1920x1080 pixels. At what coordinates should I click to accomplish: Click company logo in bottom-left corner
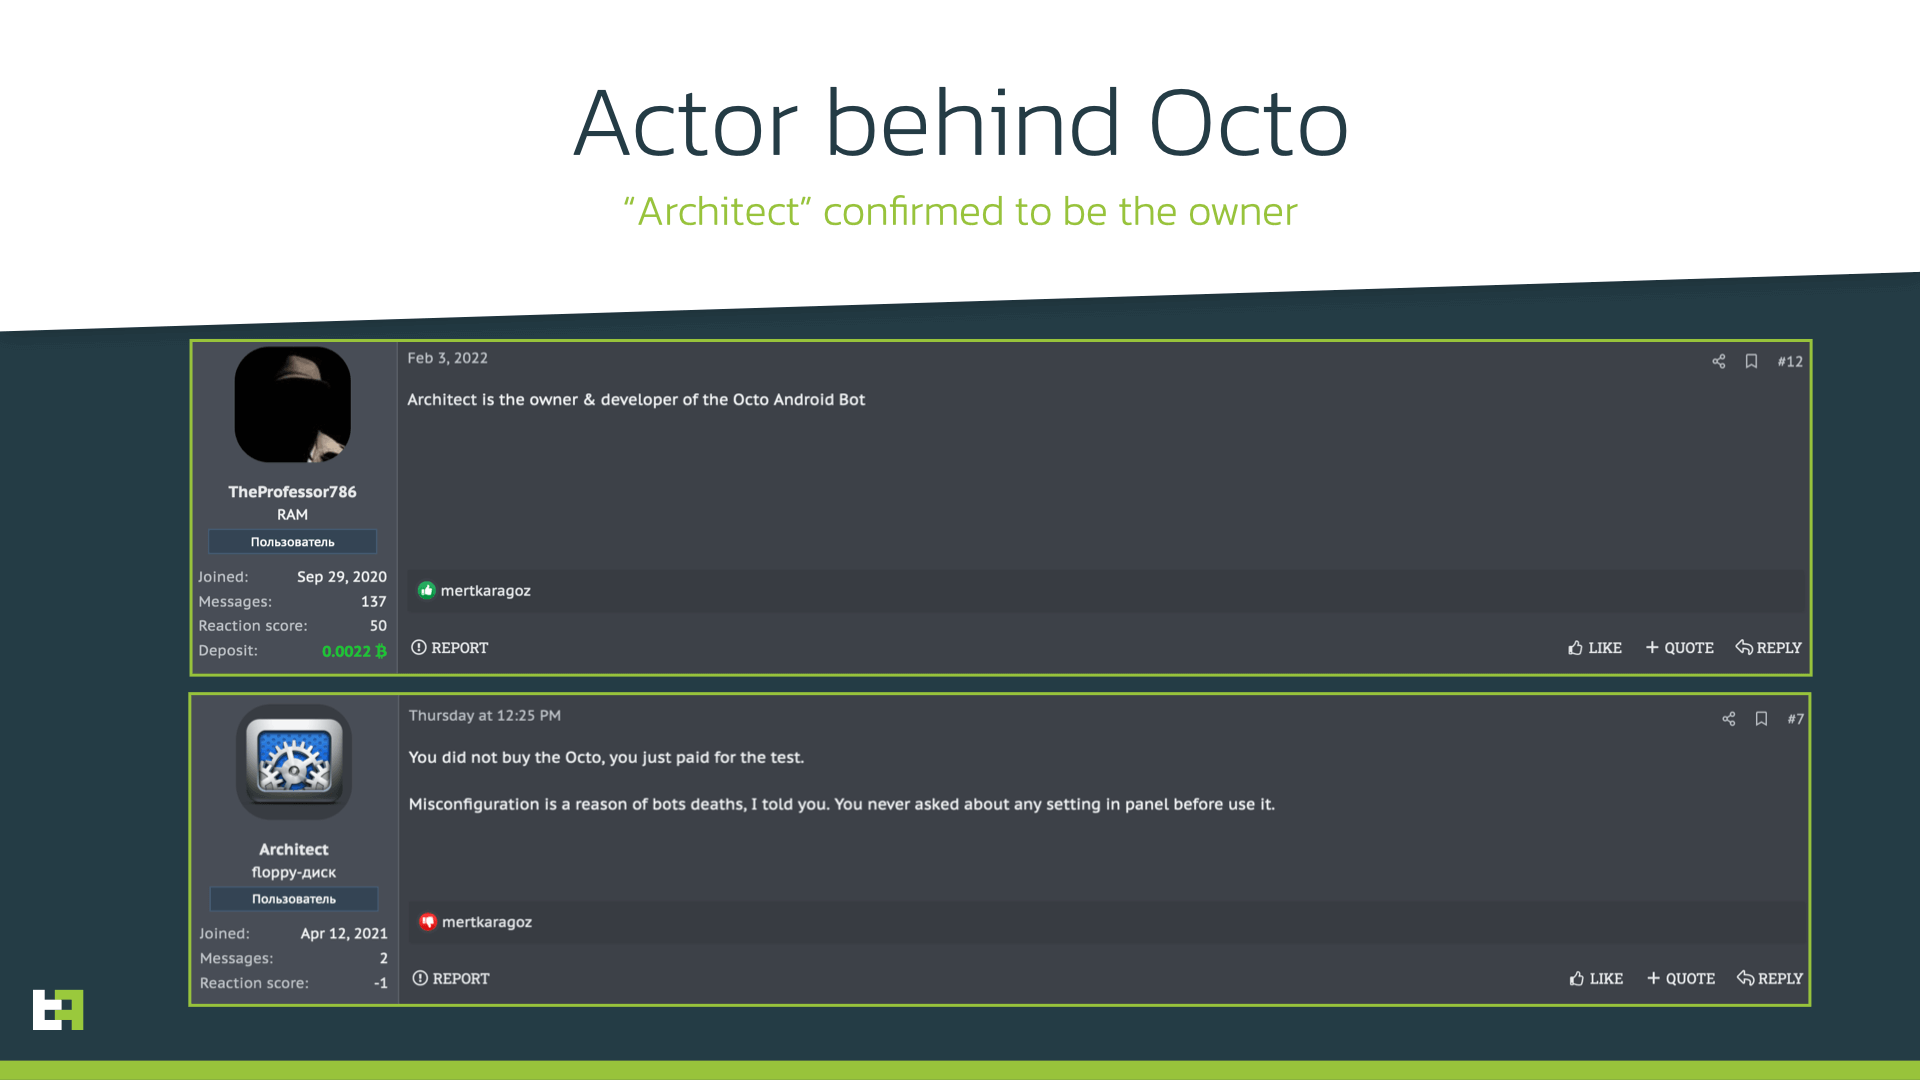[x=58, y=1009]
